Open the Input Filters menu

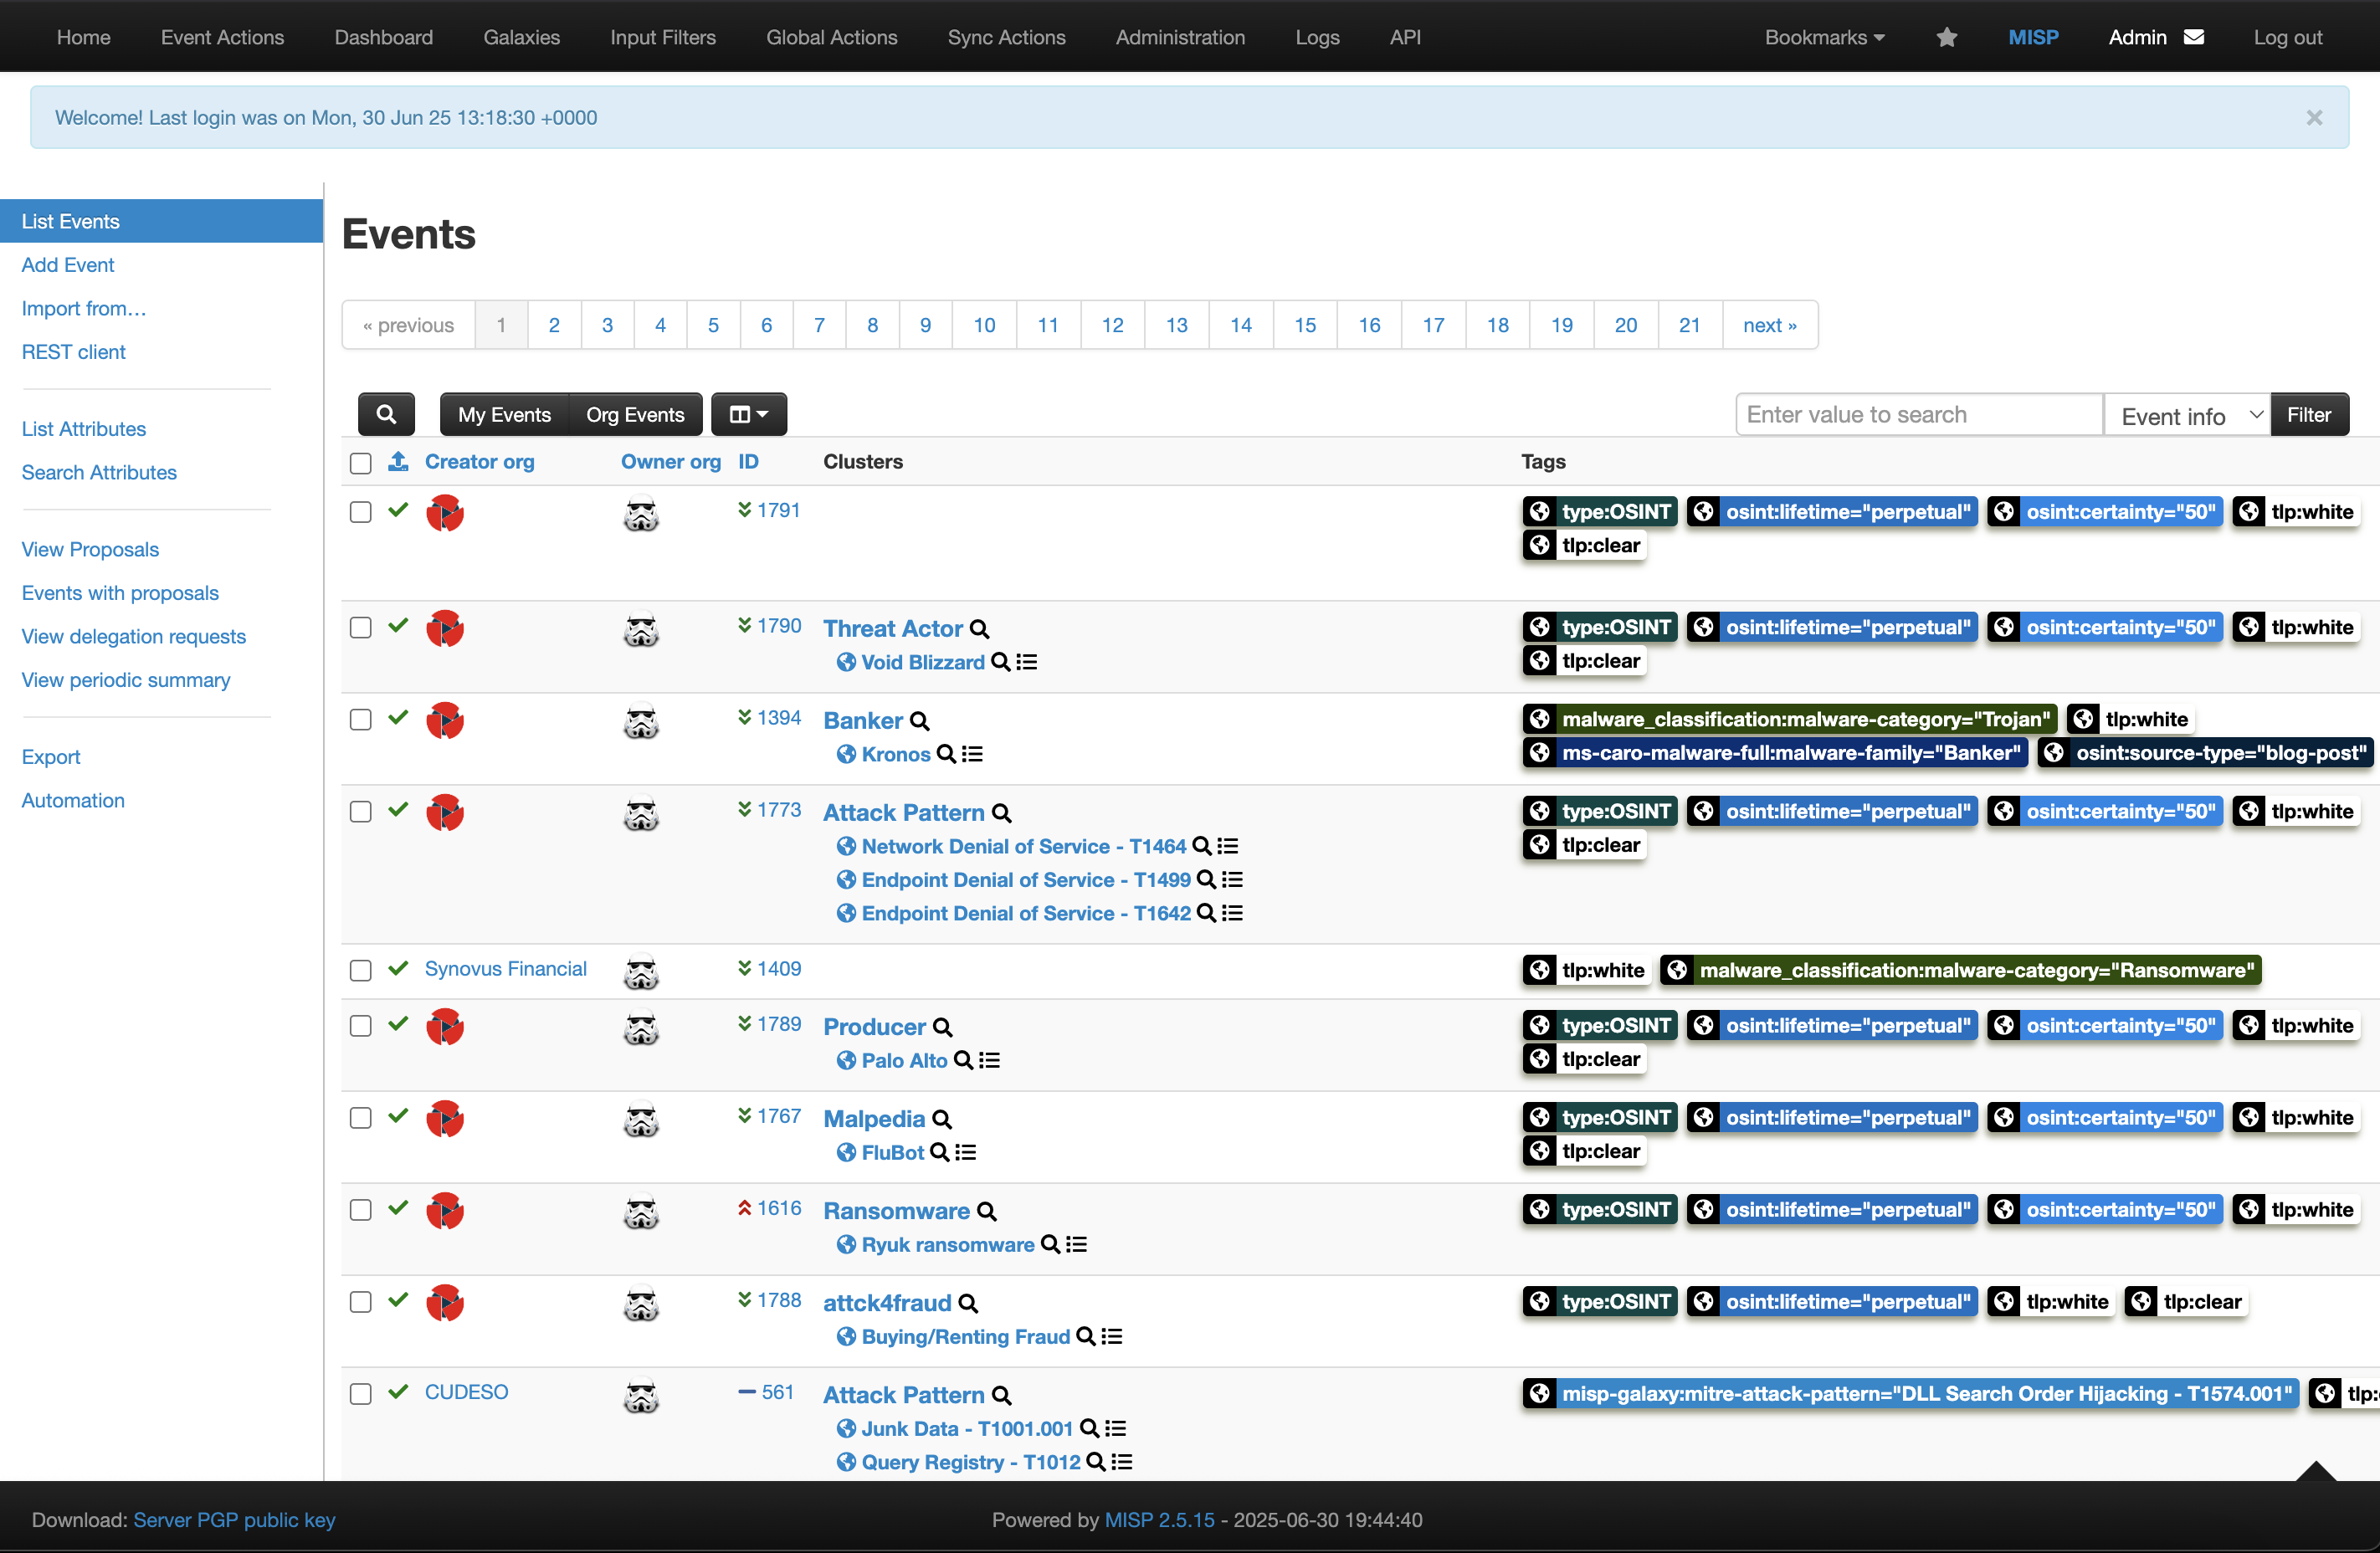tap(663, 37)
